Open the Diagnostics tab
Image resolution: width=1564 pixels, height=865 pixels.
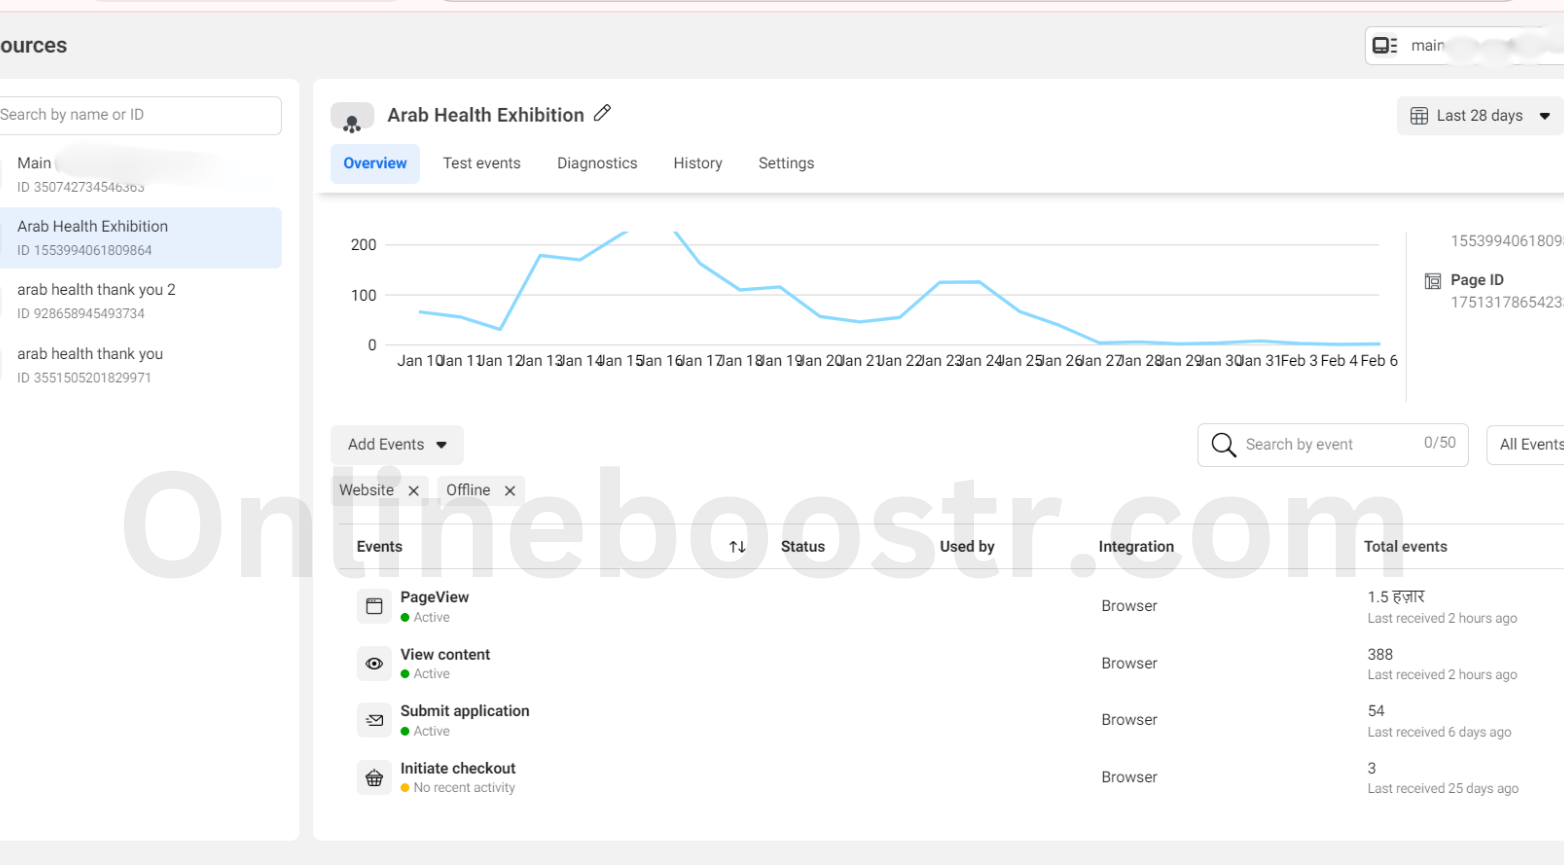point(597,163)
